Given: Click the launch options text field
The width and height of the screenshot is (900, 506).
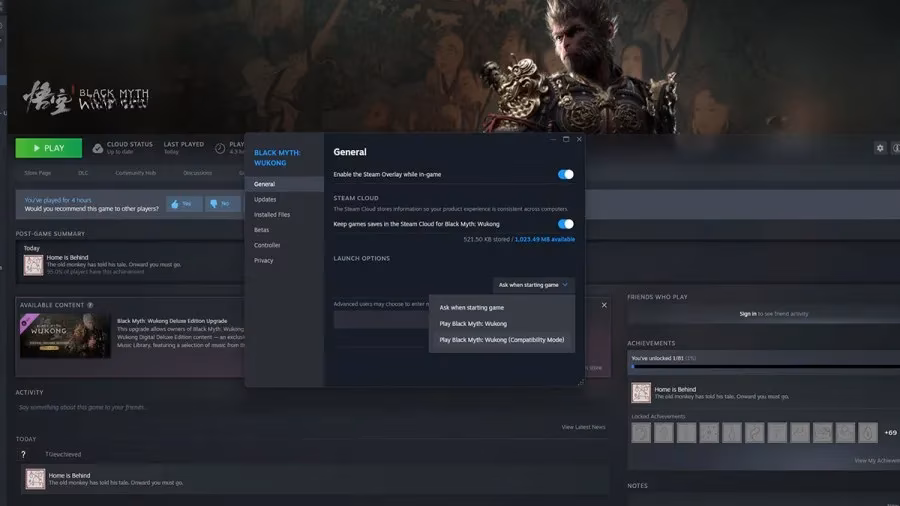Looking at the screenshot, I should click(381, 320).
